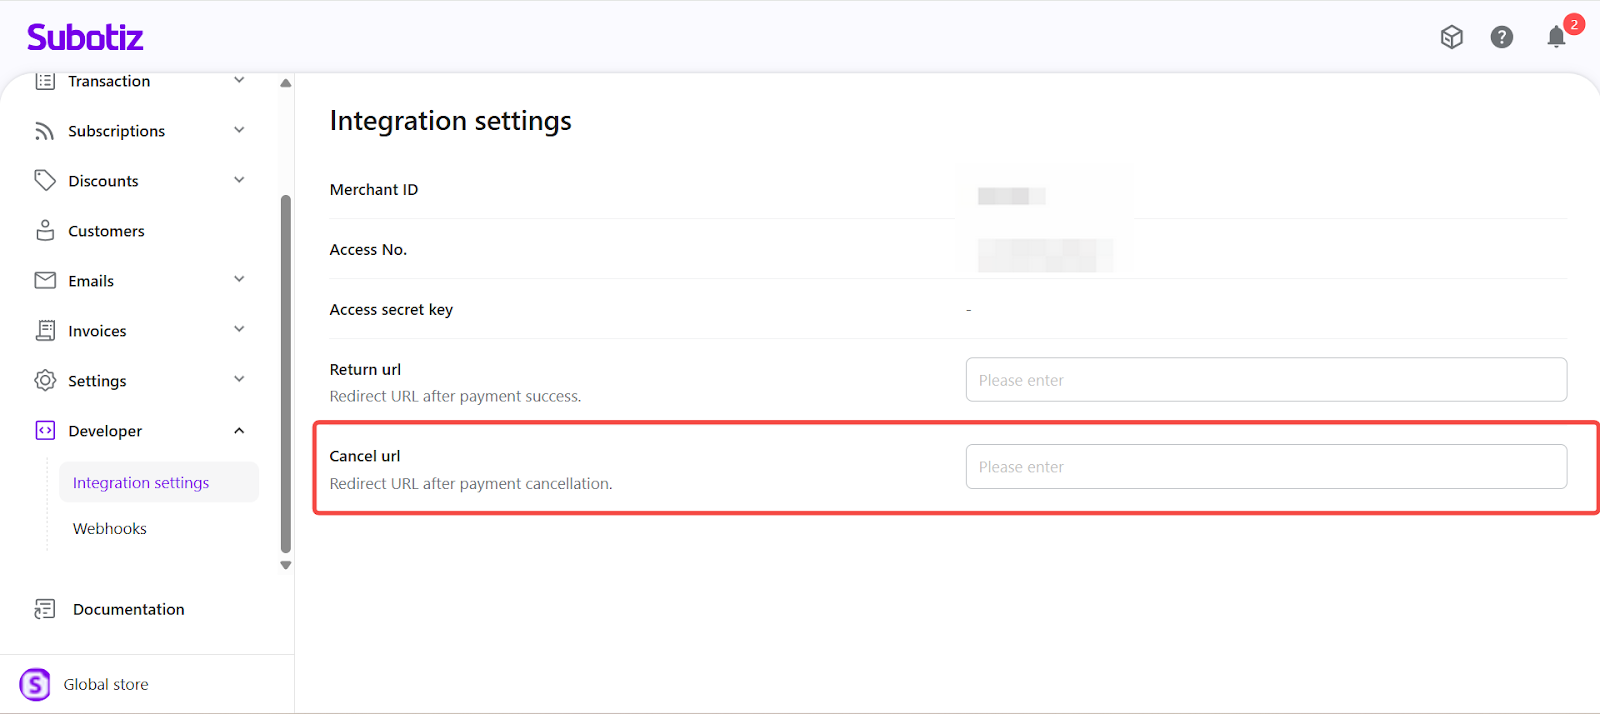This screenshot has height=714, width=1600.
Task: Click the Discounts tag icon
Action: pos(45,181)
